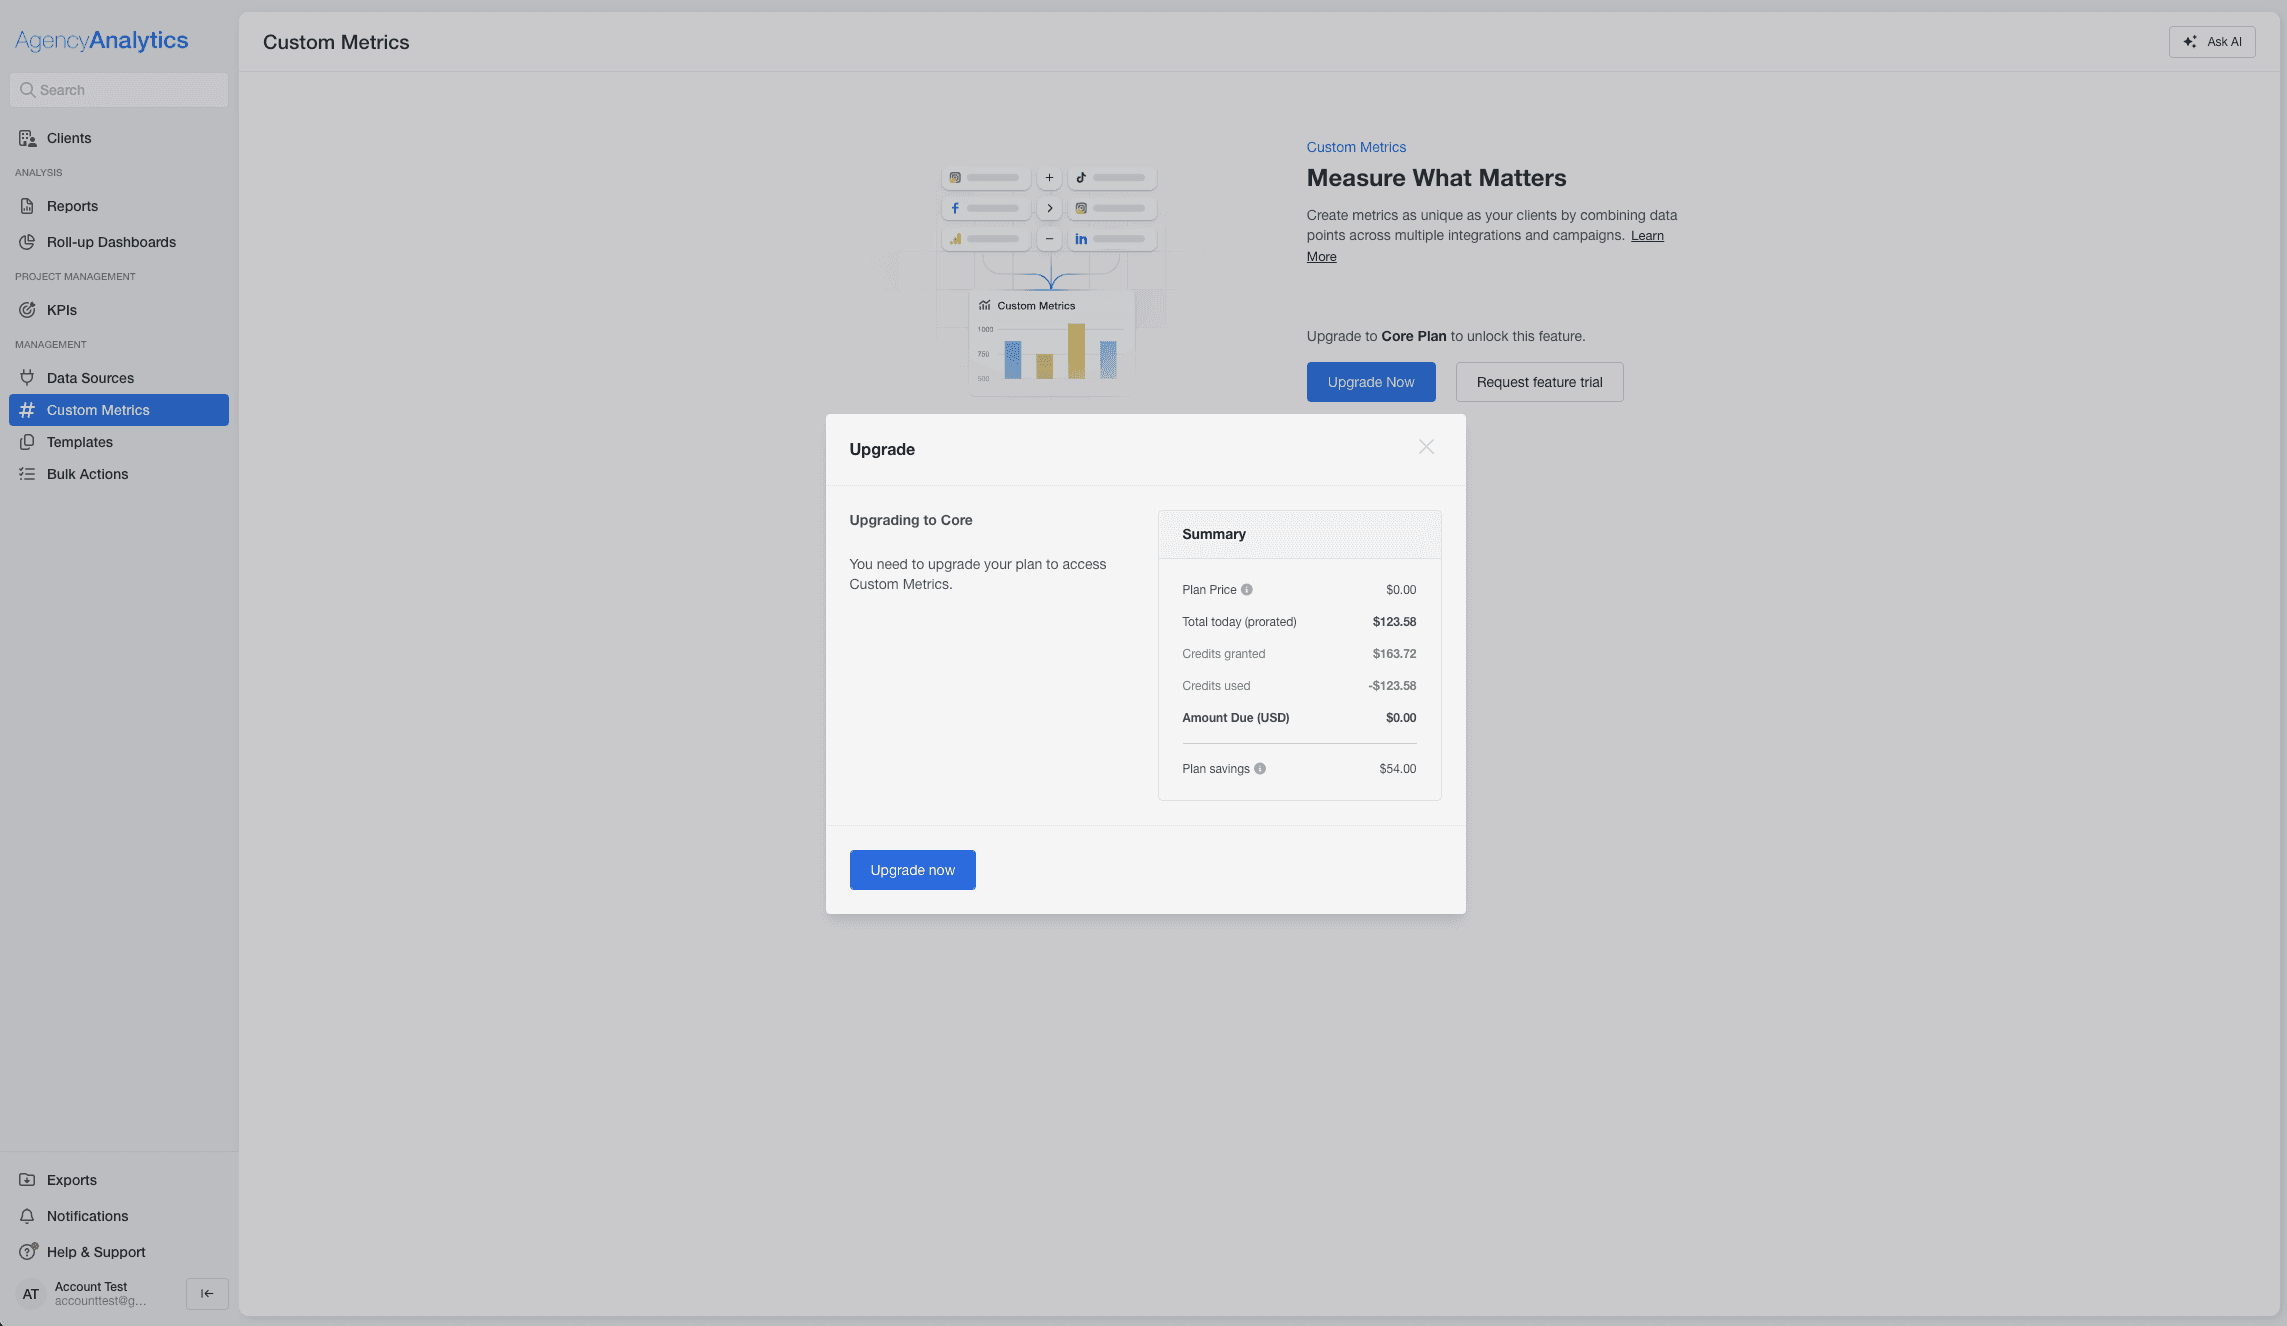Click the search magnifier icon
This screenshot has width=2287, height=1326.
point(27,90)
